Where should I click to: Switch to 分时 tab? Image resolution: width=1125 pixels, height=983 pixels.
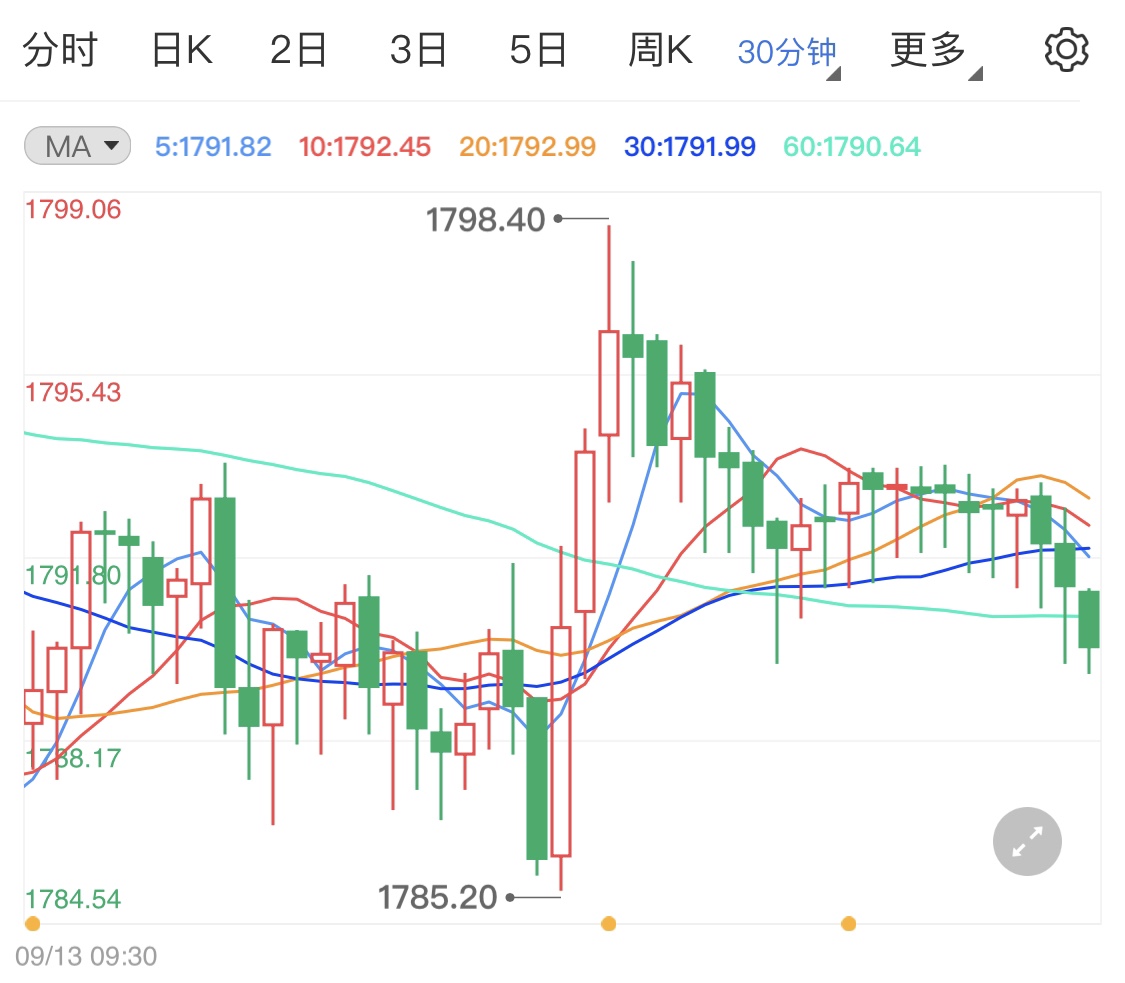click(x=60, y=50)
